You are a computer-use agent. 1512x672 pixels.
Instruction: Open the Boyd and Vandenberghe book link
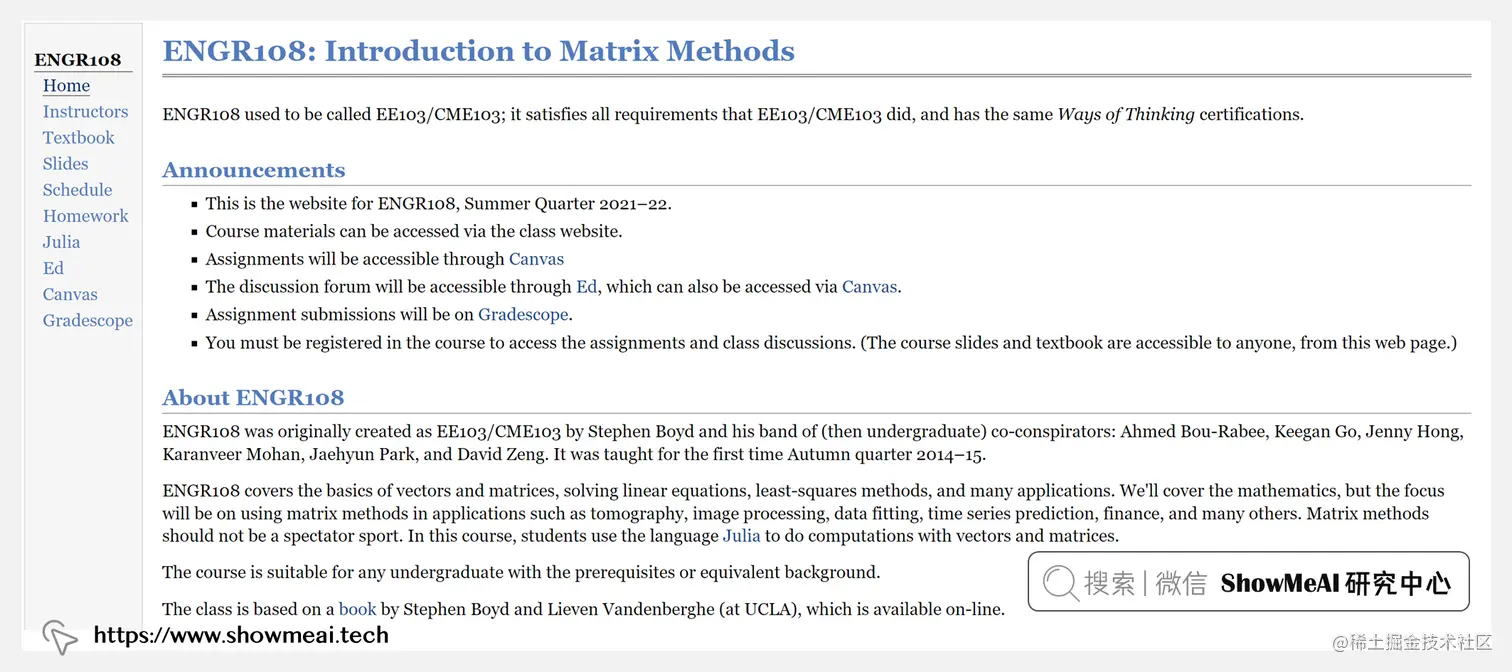357,609
